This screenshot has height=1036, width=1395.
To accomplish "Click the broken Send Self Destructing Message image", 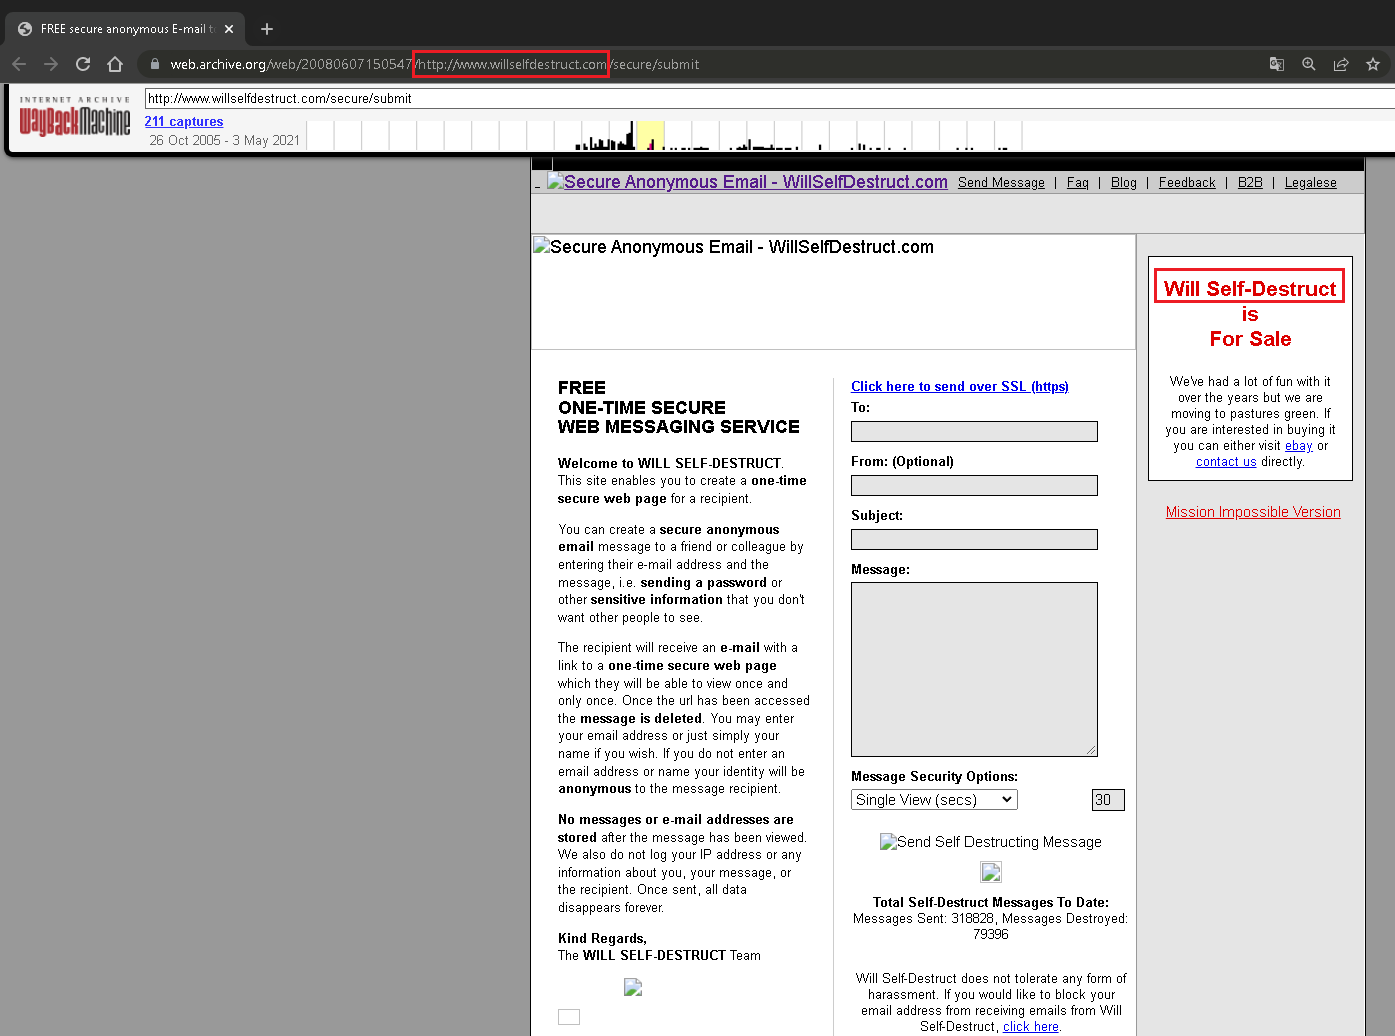I will tap(991, 842).
